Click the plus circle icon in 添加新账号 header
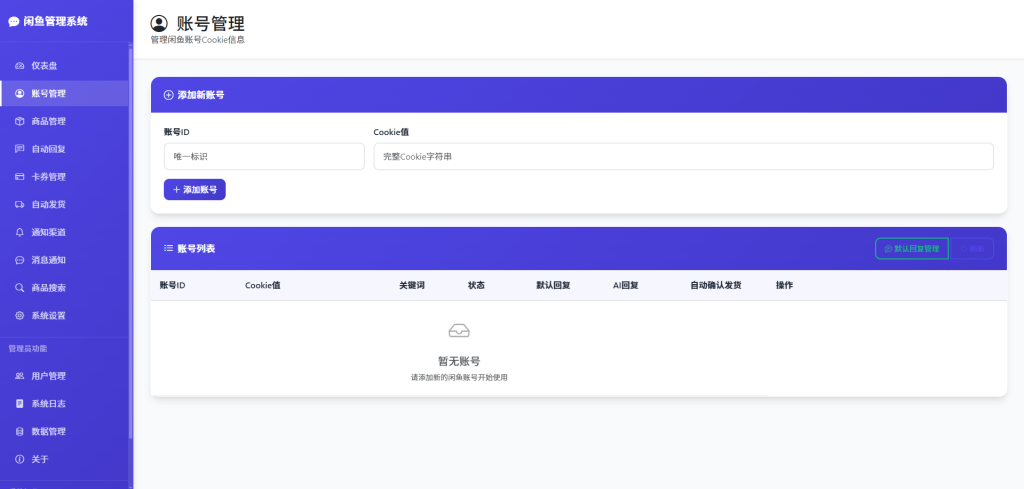The image size is (1024, 489). pos(168,95)
